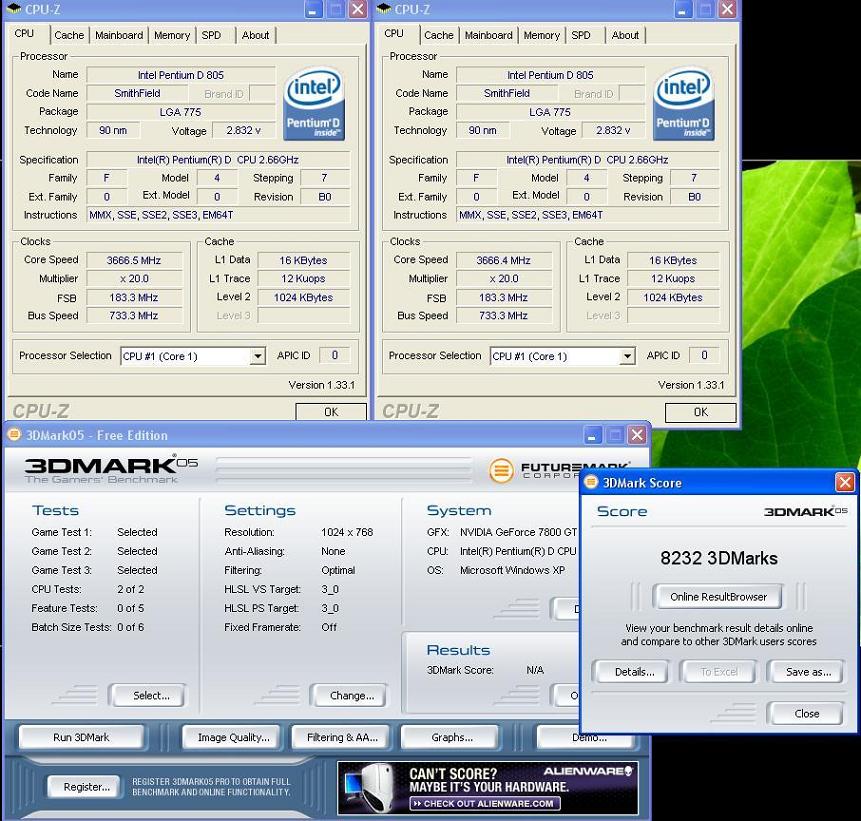Select CPU tab in left CPU-Z window
The height and width of the screenshot is (821, 861).
tap(24, 33)
